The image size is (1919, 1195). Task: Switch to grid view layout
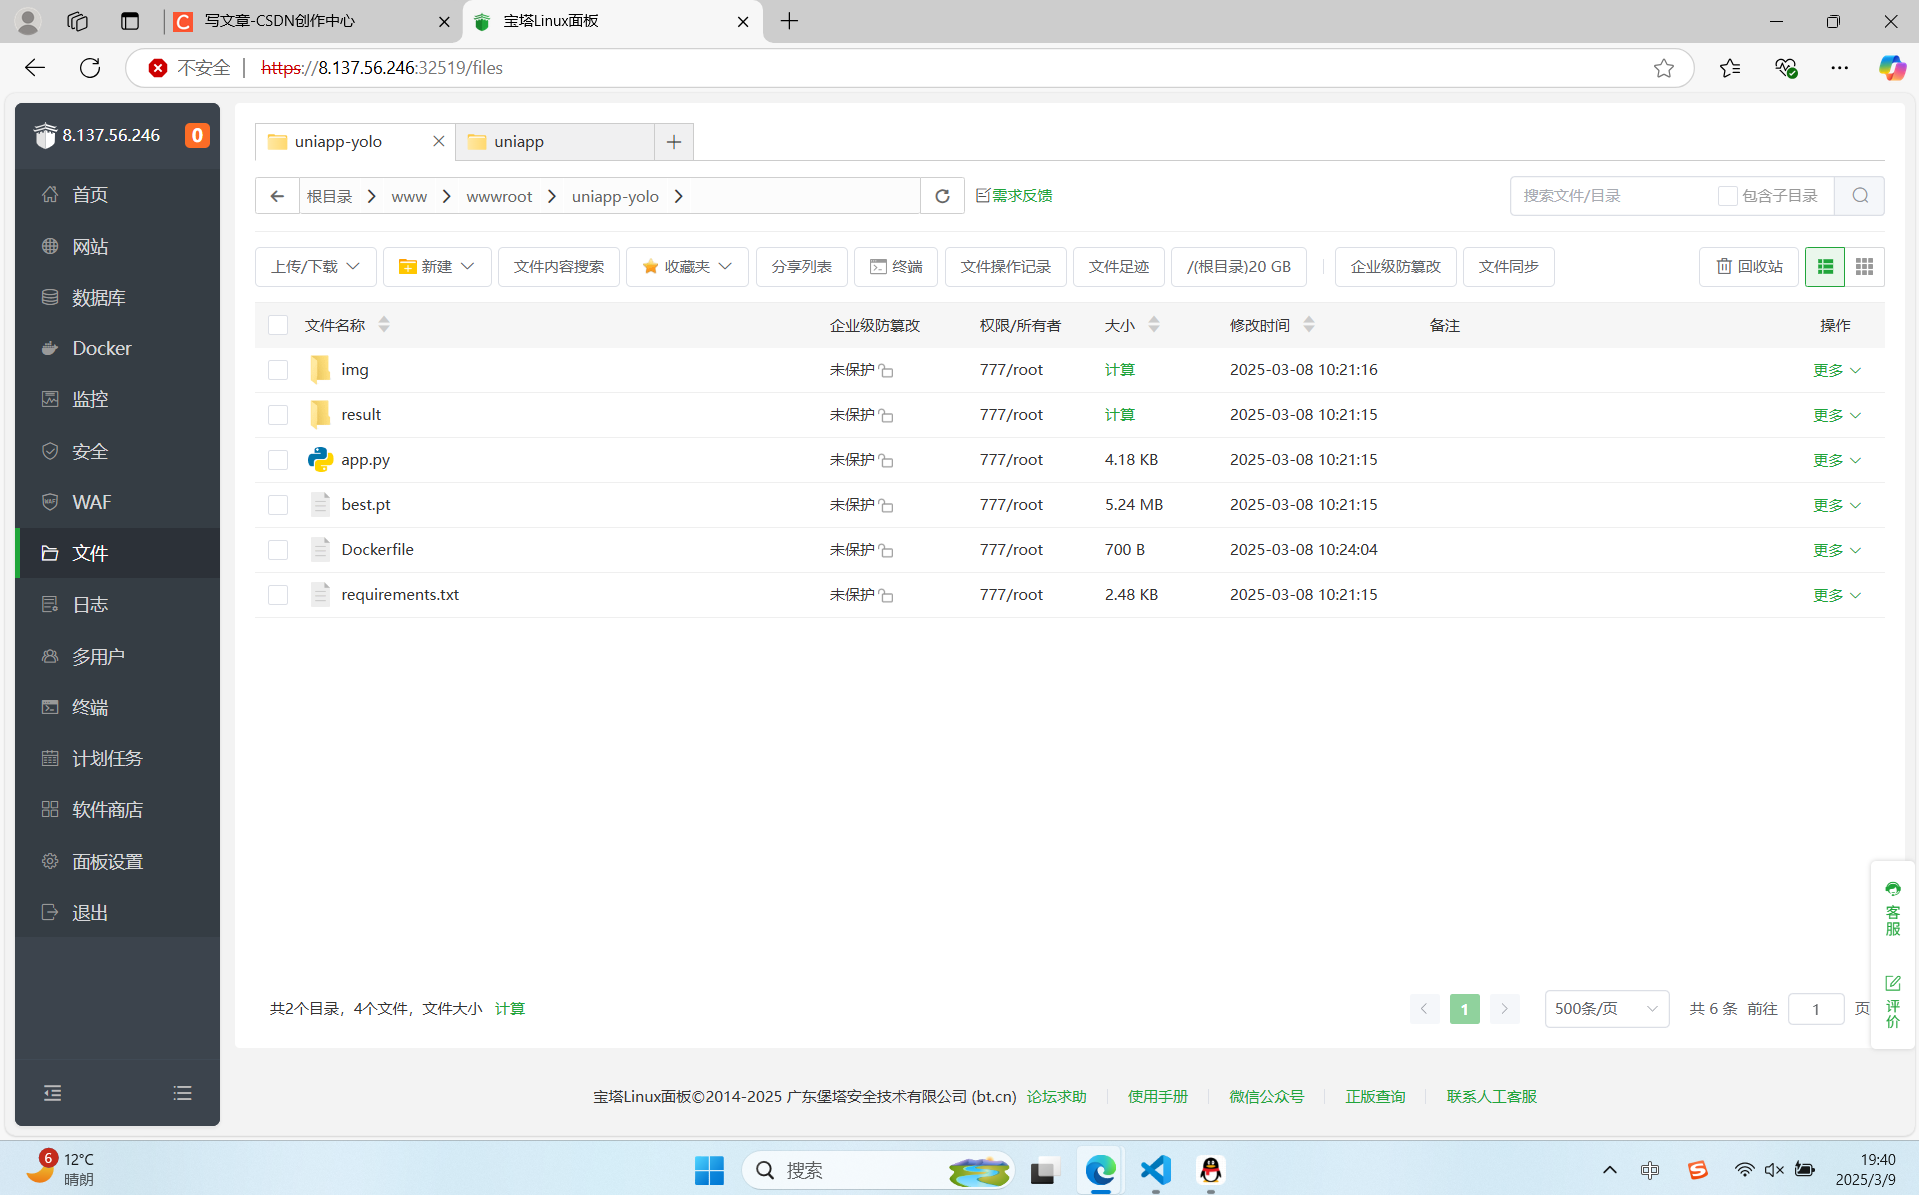click(1864, 267)
